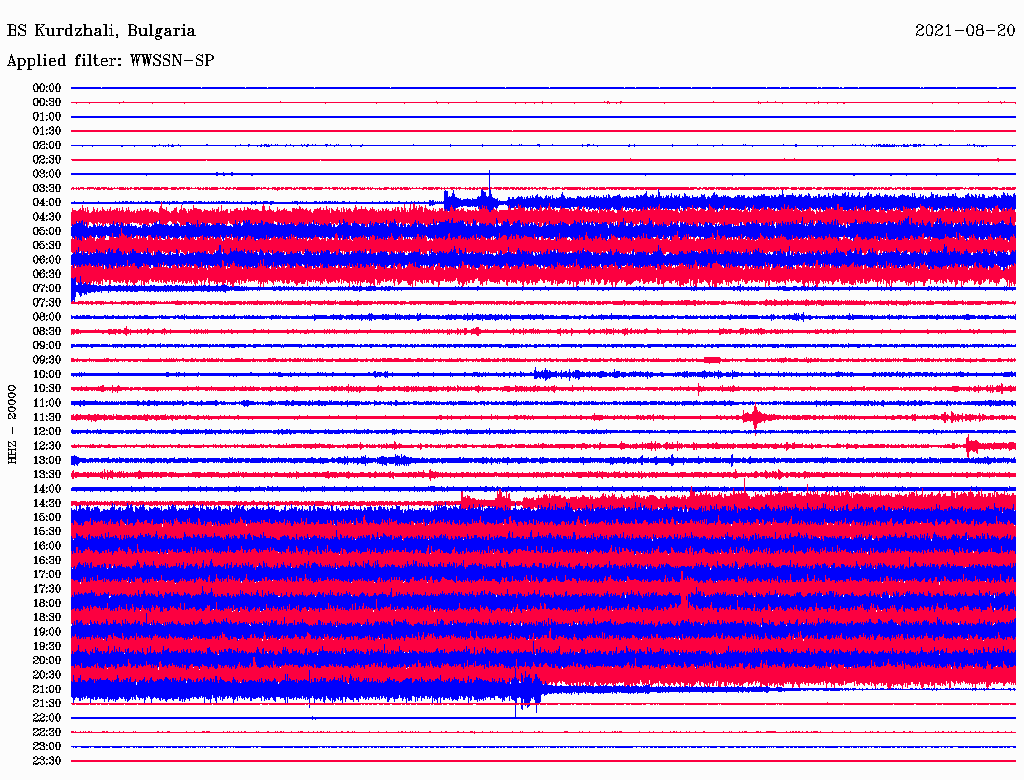Screen dimensions: 1024x780
Task: Click the 21:00 time label
Action: (x=47, y=689)
